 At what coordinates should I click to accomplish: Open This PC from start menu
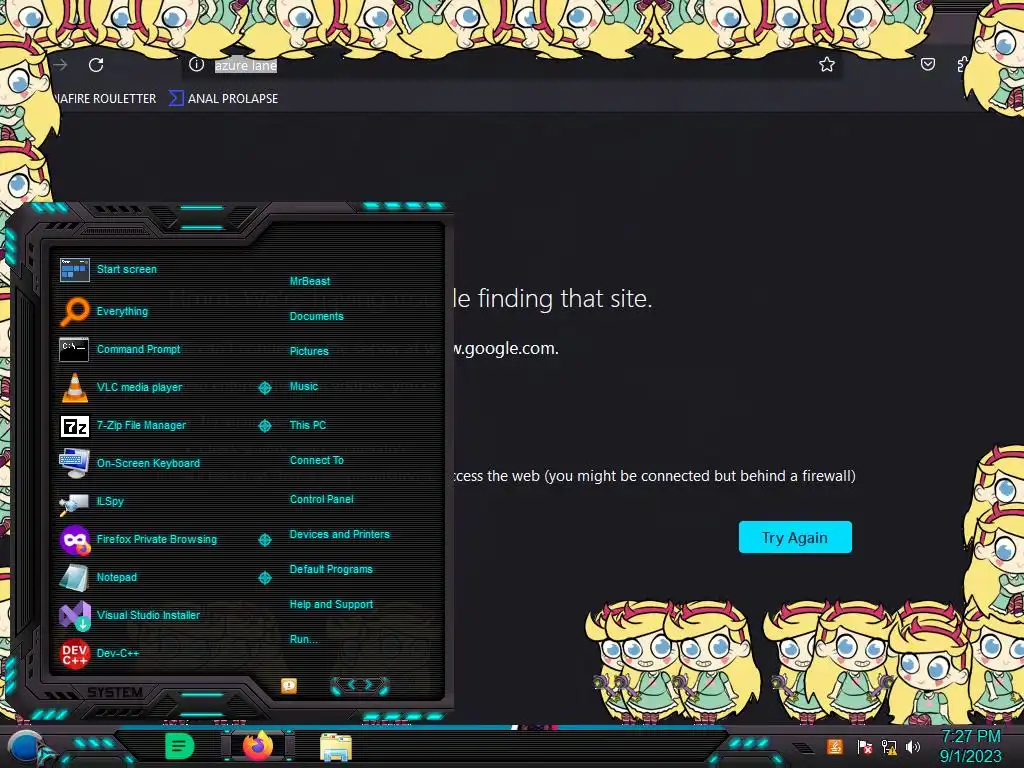[308, 425]
